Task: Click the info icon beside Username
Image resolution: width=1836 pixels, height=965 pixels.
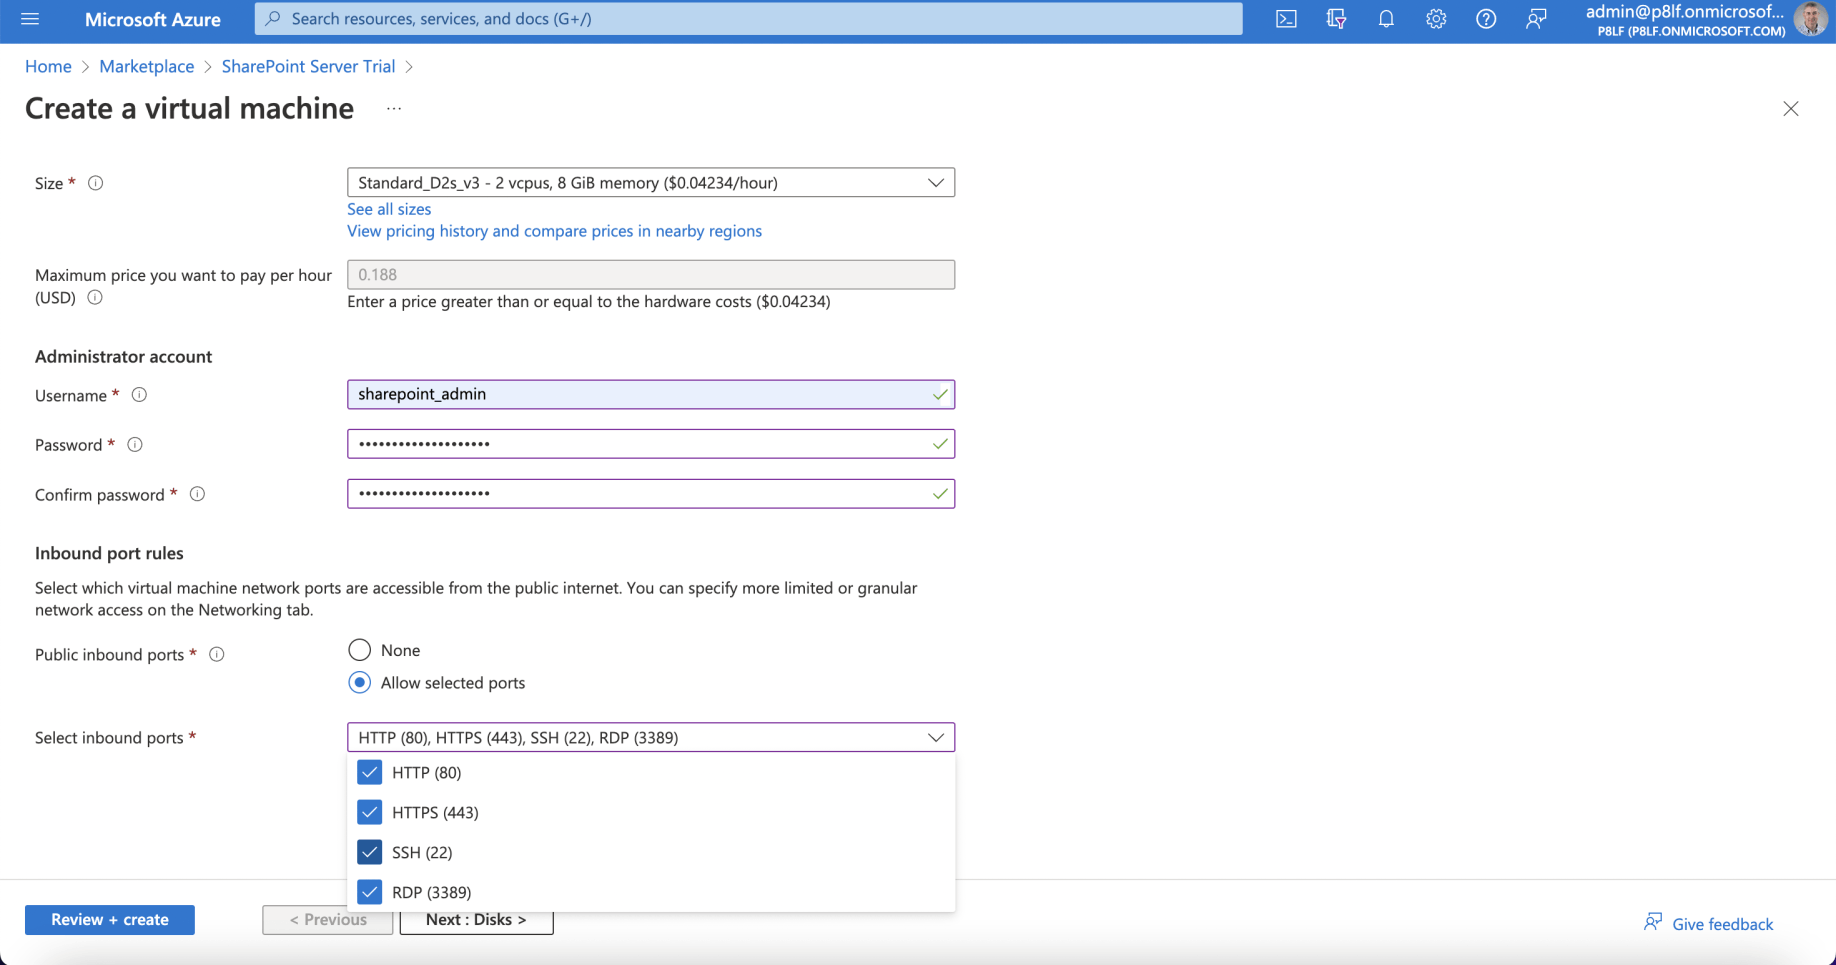Action: pyautogui.click(x=140, y=395)
